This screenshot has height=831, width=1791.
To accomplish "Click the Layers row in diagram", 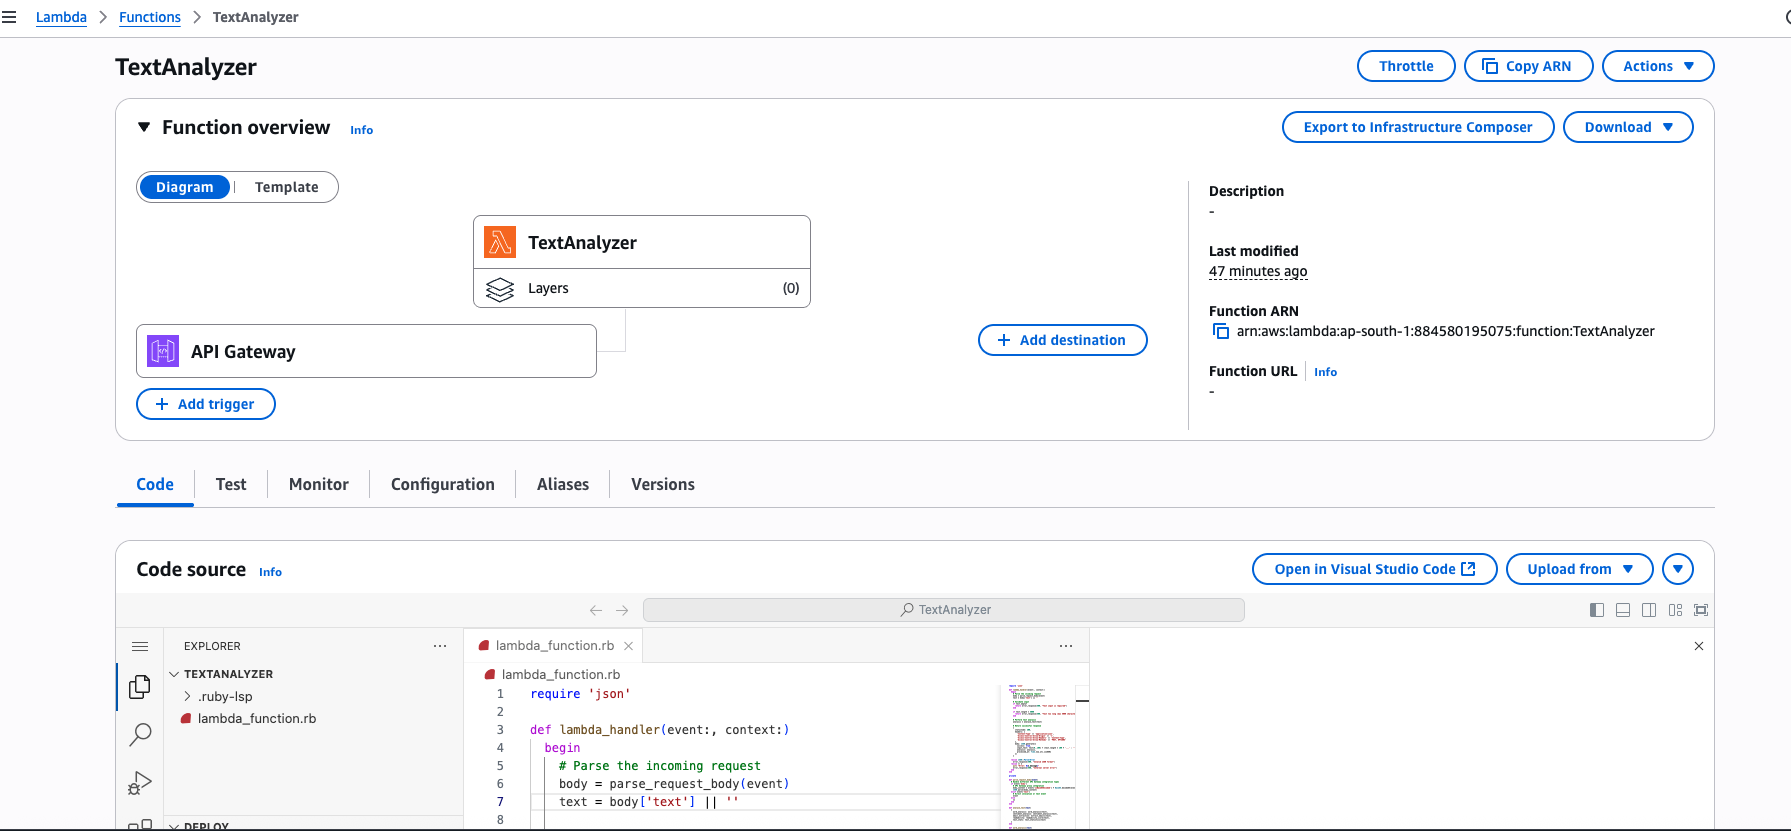I will pos(642,288).
